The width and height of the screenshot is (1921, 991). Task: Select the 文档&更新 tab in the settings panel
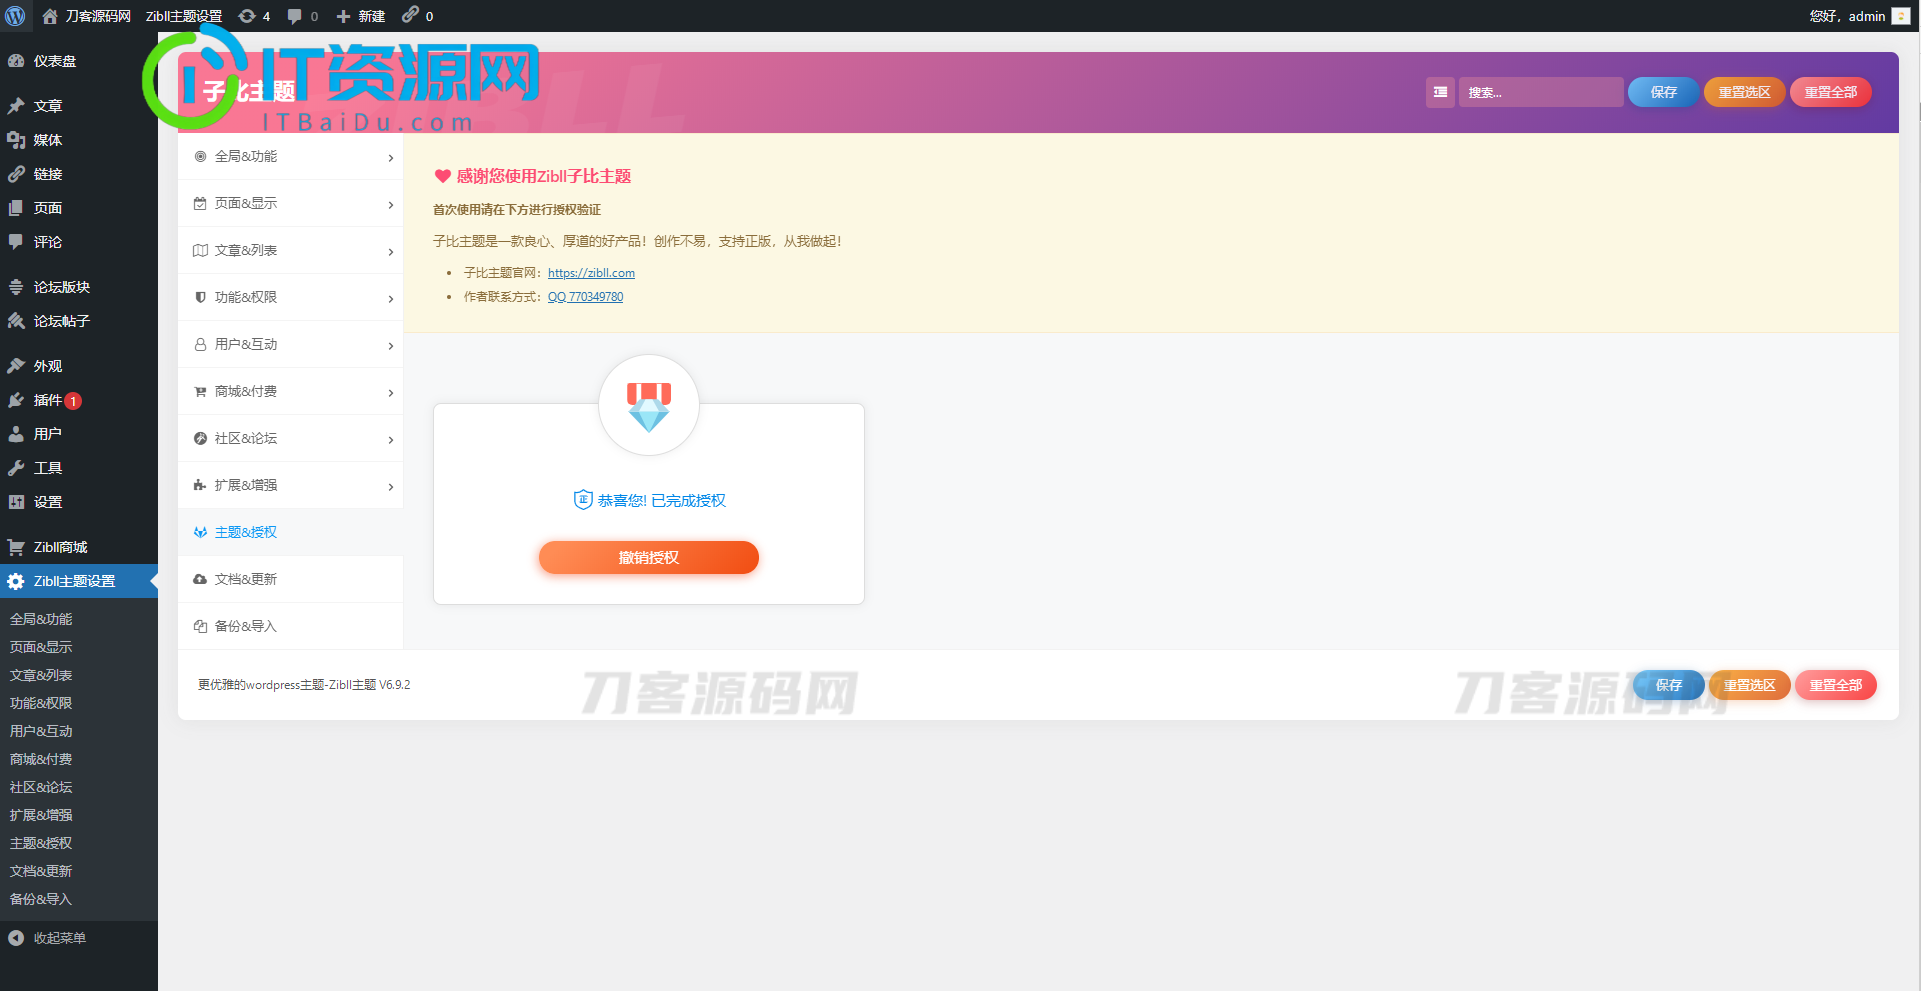(x=290, y=579)
